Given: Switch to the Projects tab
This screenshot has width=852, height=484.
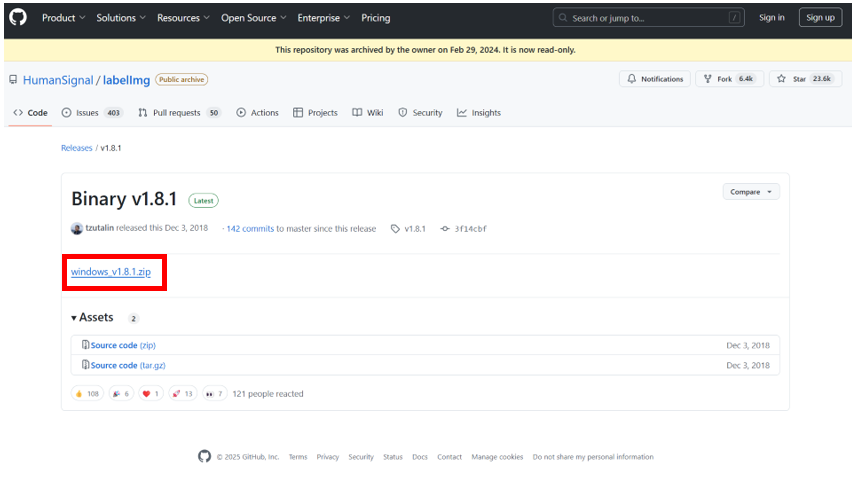Looking at the screenshot, I should (x=315, y=112).
